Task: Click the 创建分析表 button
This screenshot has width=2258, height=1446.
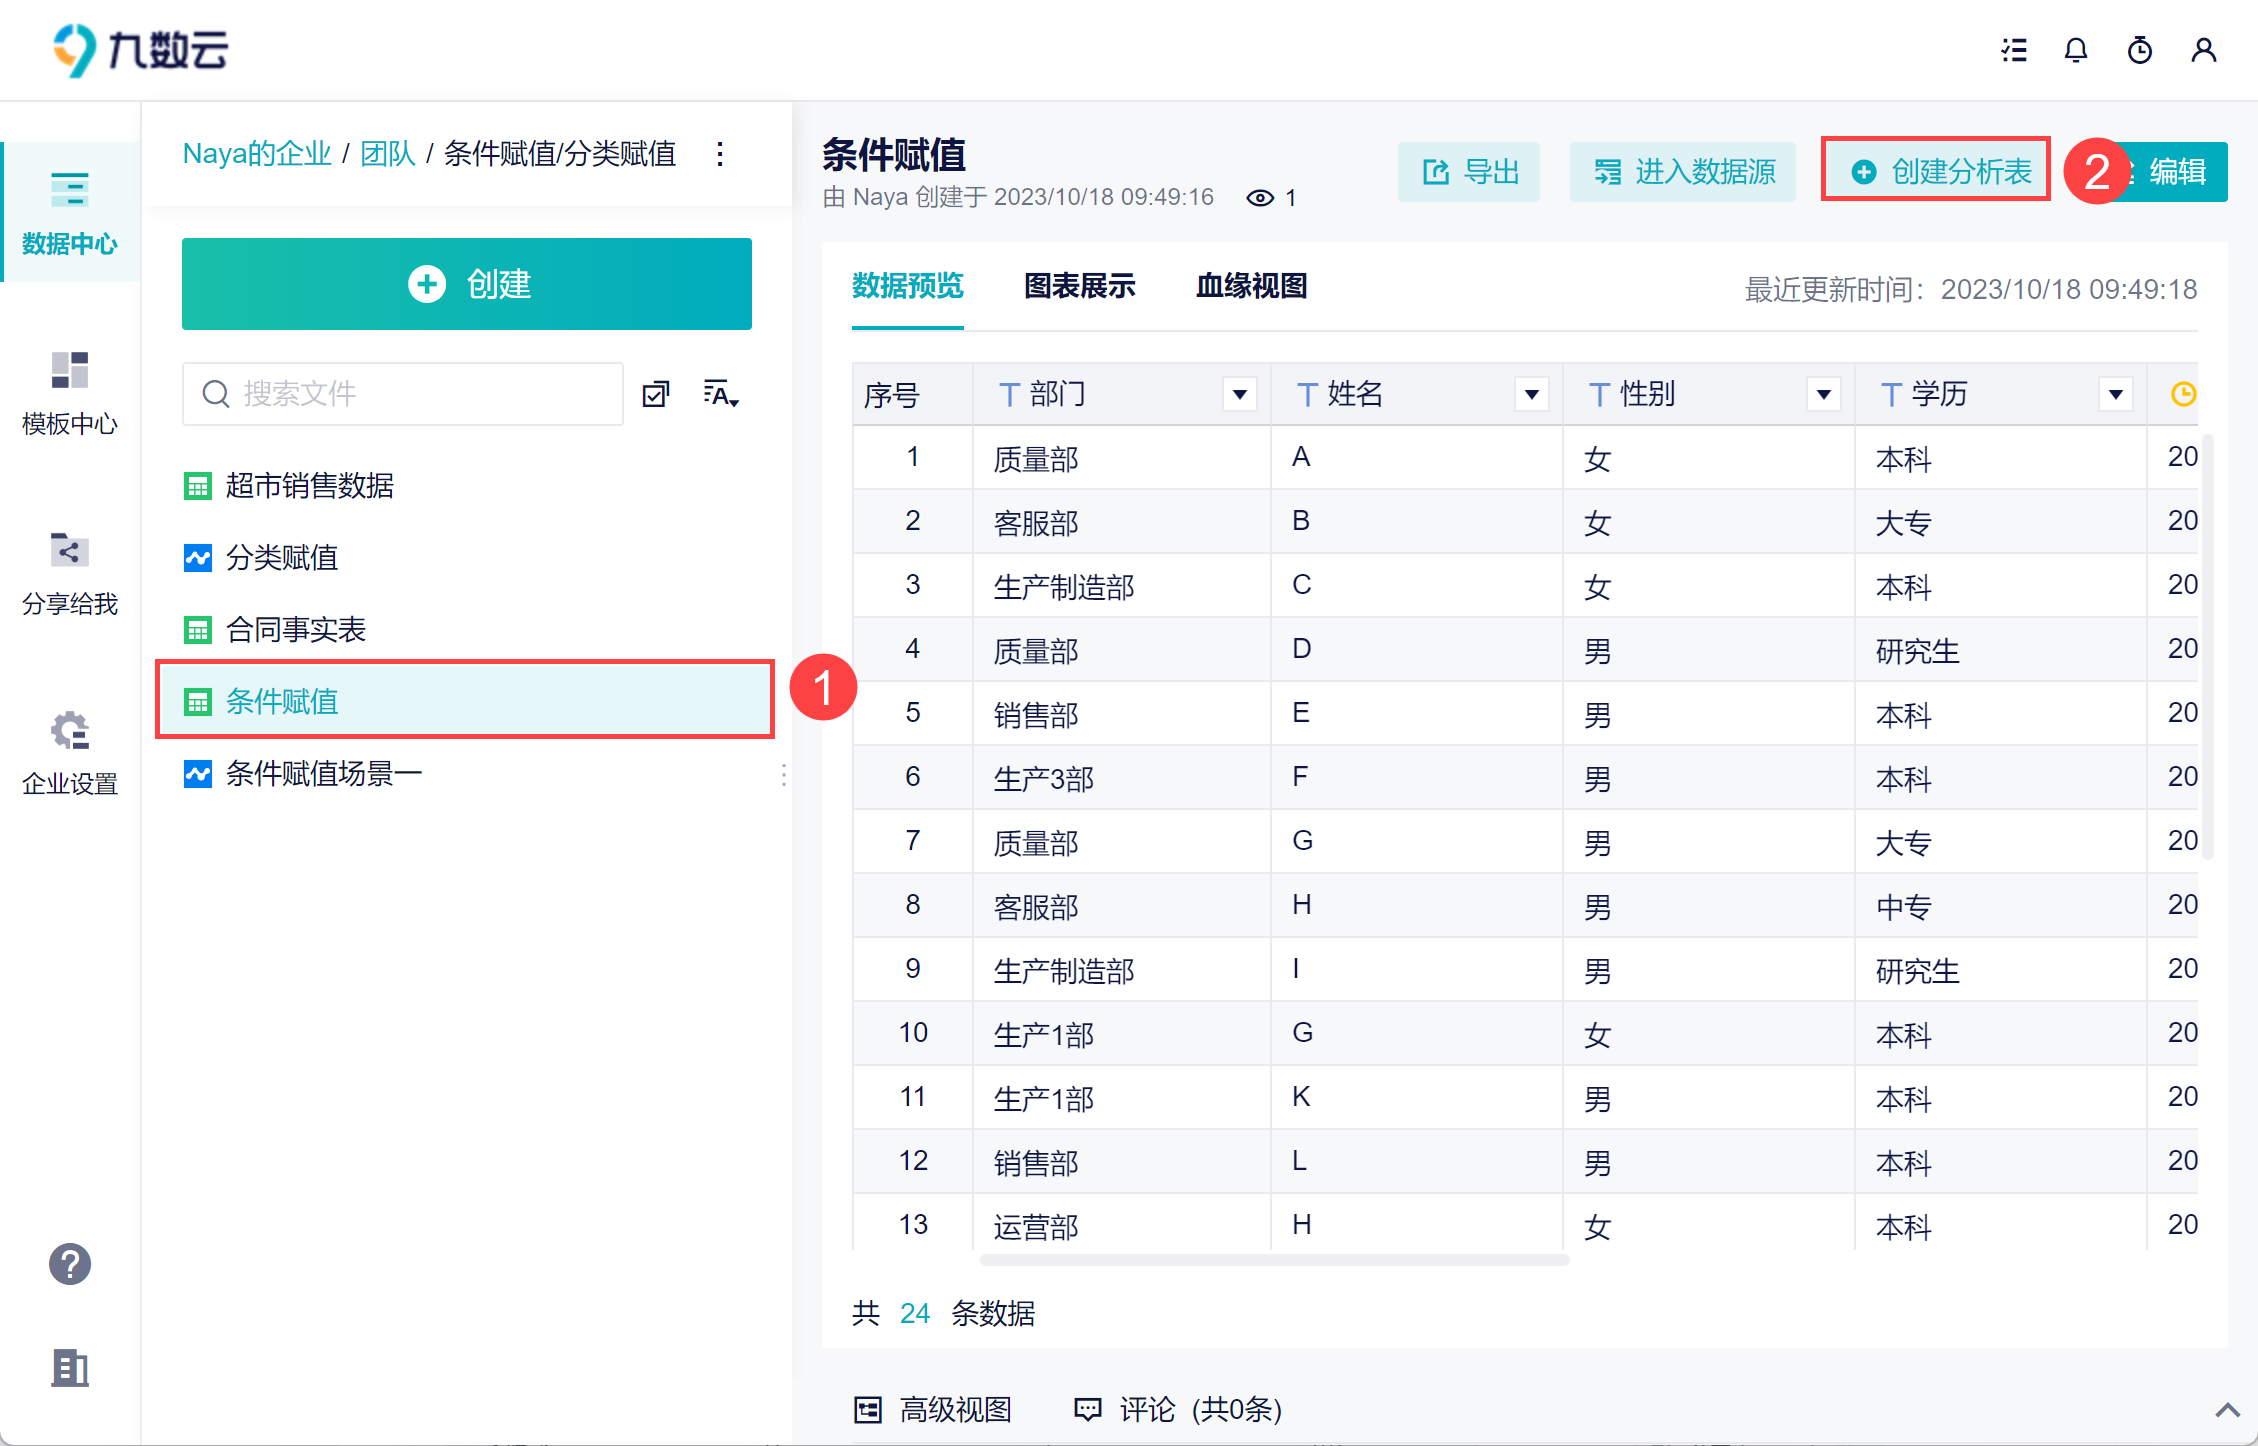Action: (x=1939, y=172)
